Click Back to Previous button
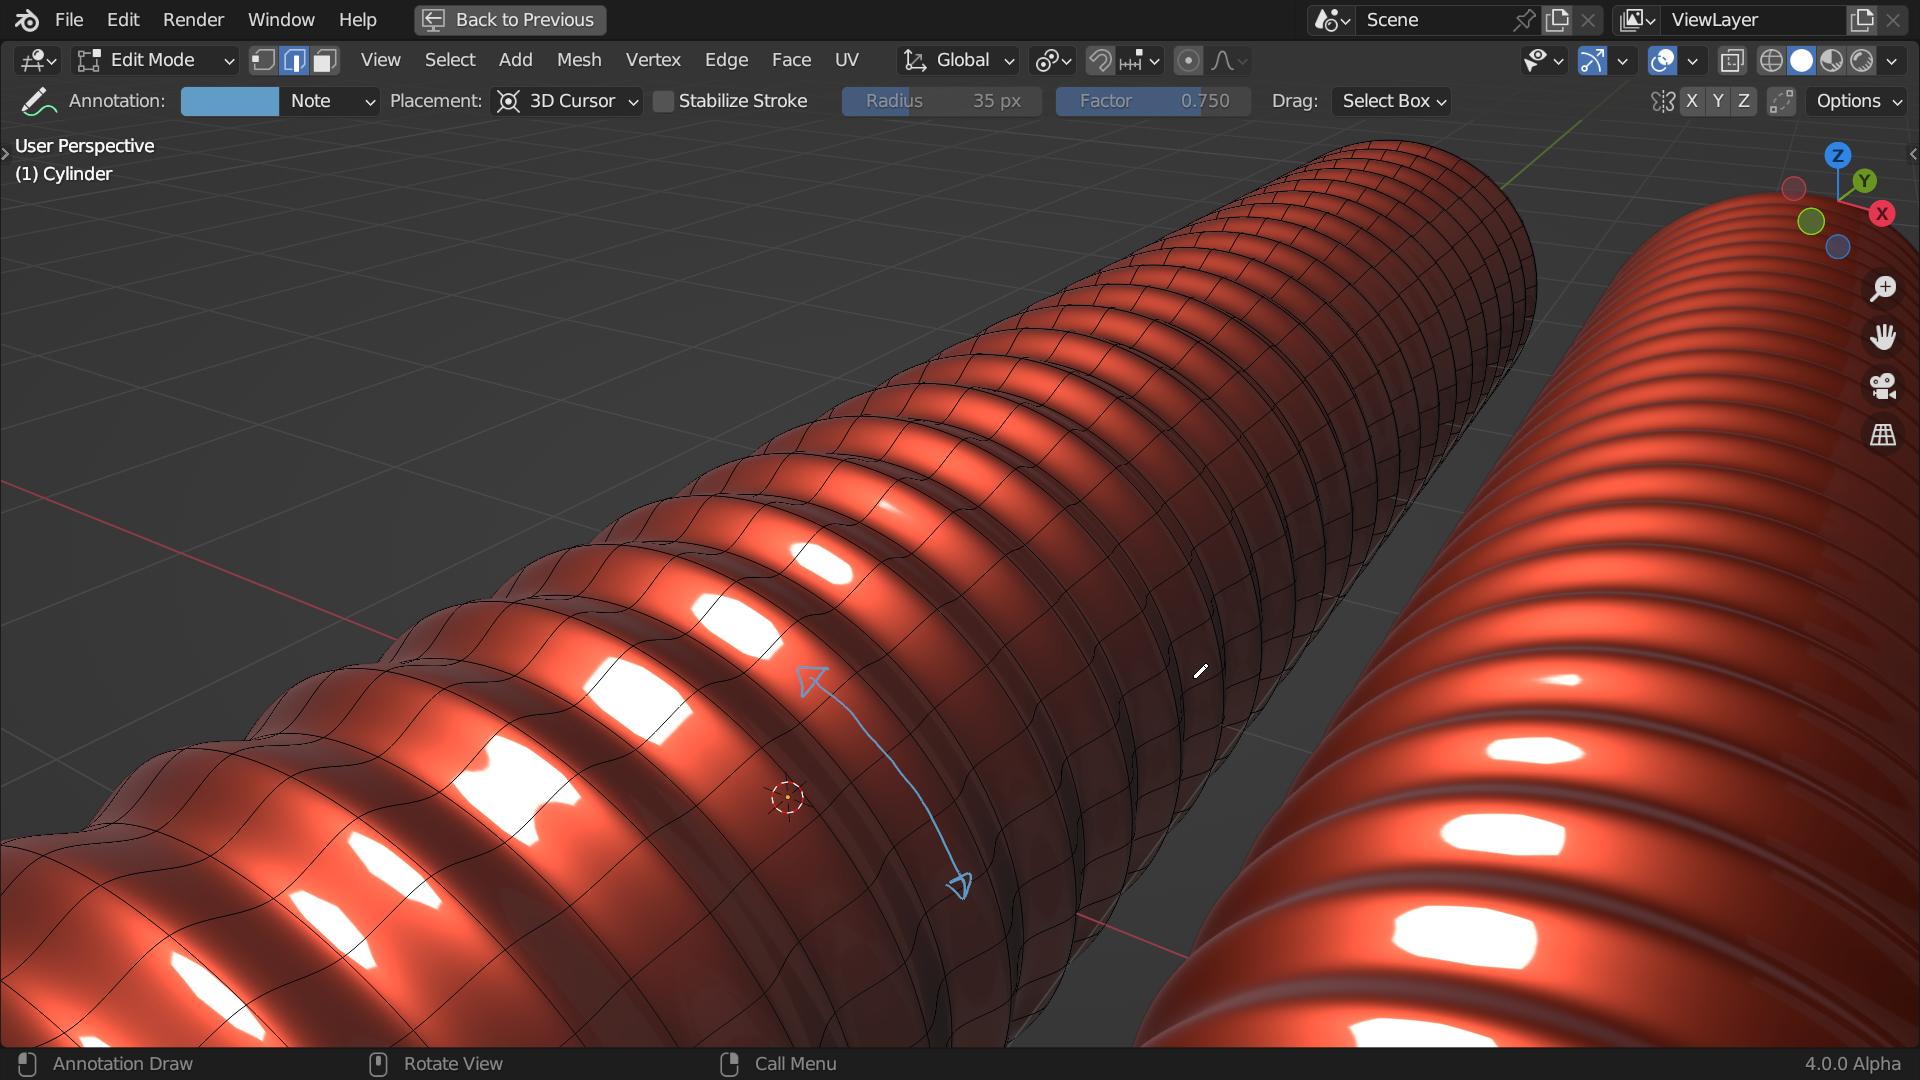1920x1080 pixels. coord(510,20)
